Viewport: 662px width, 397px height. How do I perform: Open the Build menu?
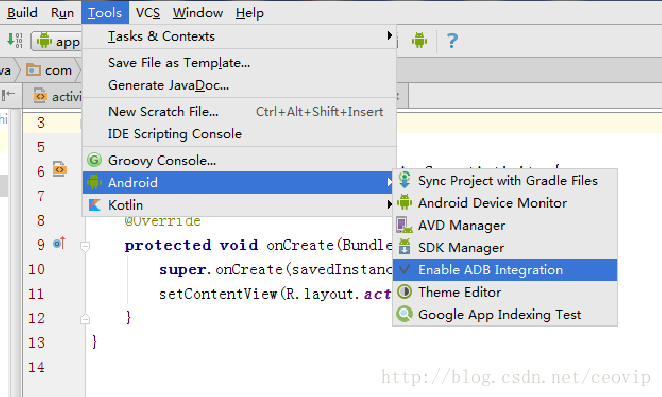coord(22,13)
